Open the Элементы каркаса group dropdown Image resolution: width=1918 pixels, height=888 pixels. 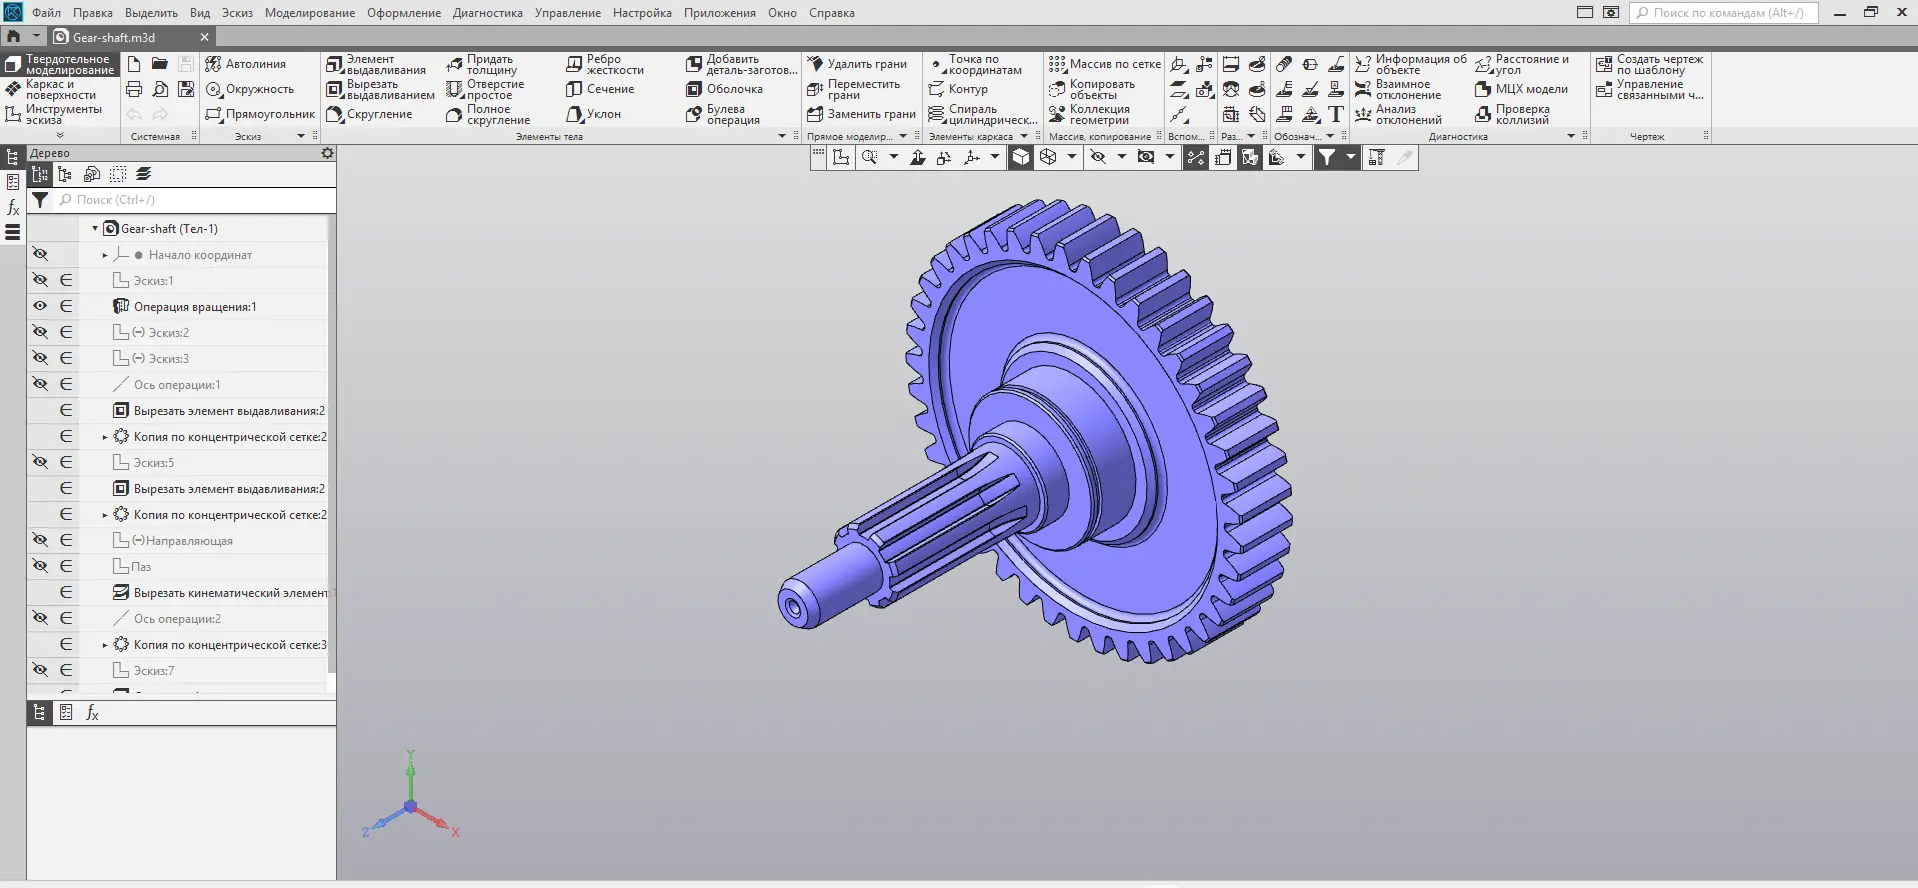pos(1024,136)
